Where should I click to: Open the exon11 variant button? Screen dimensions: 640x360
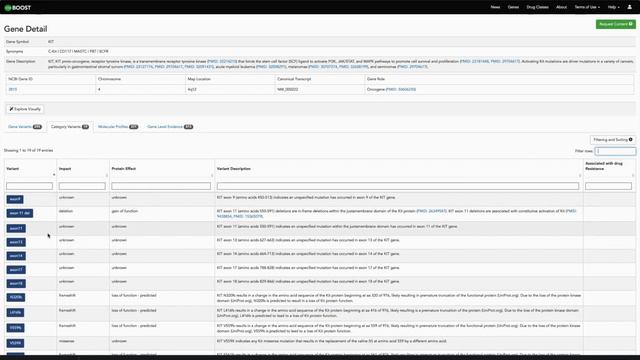click(x=16, y=229)
